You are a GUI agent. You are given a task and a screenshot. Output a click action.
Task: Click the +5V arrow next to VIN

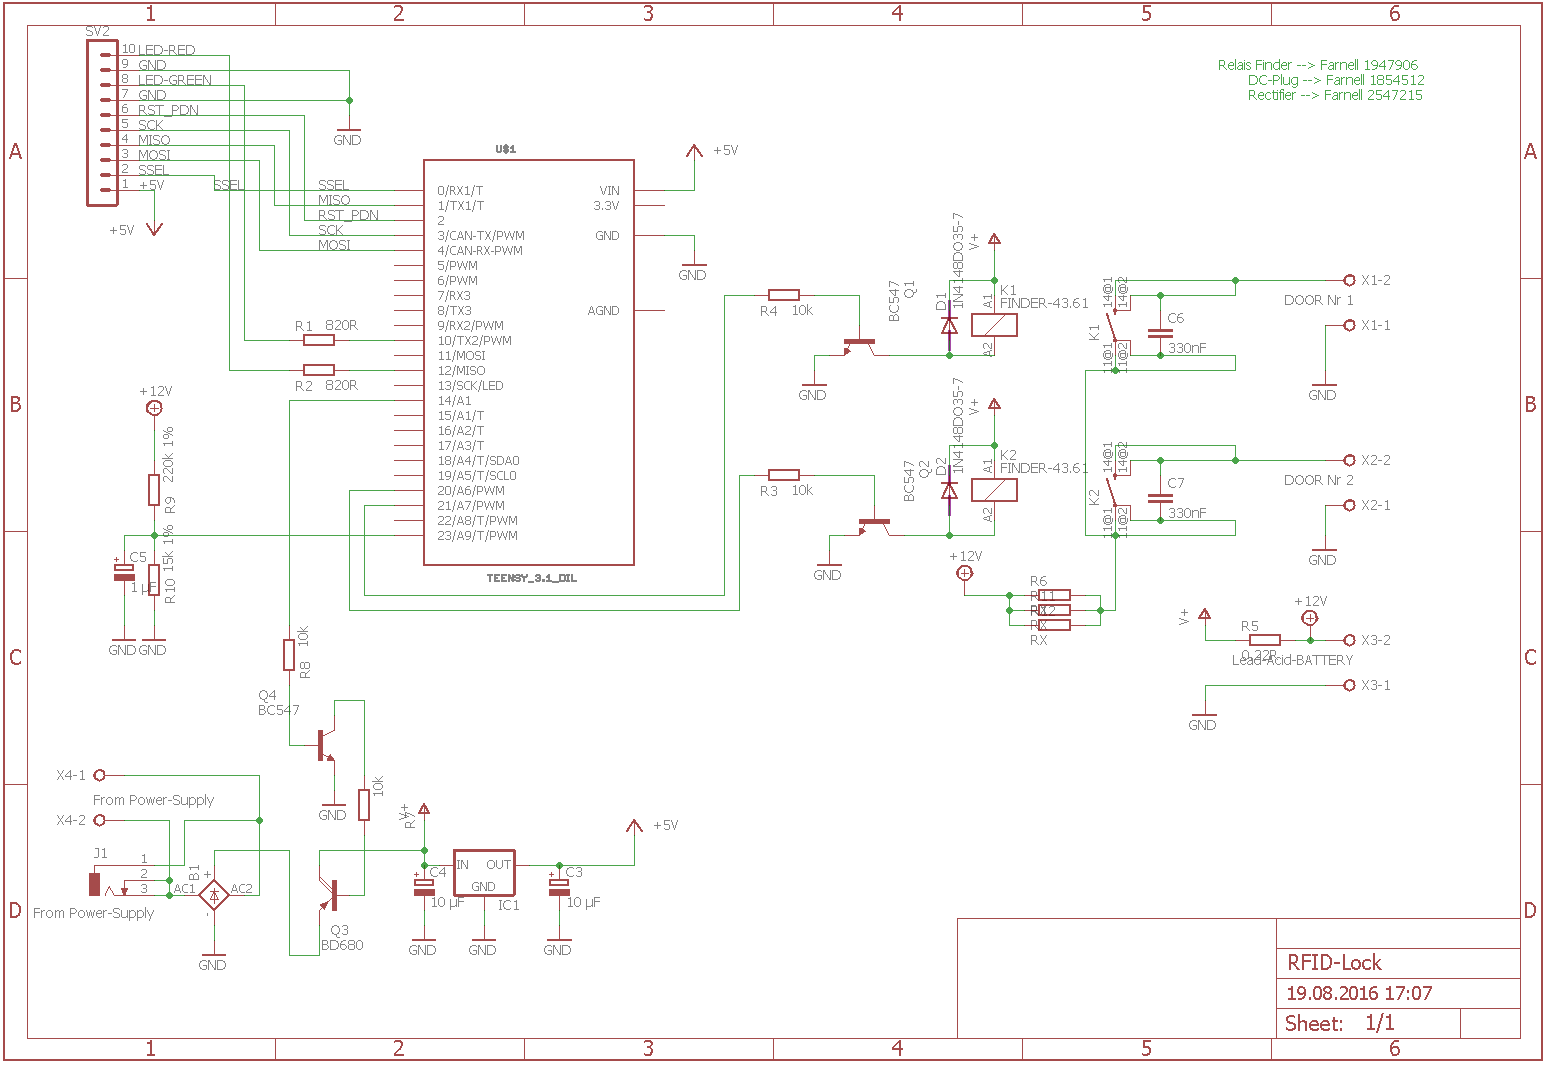coord(694,152)
